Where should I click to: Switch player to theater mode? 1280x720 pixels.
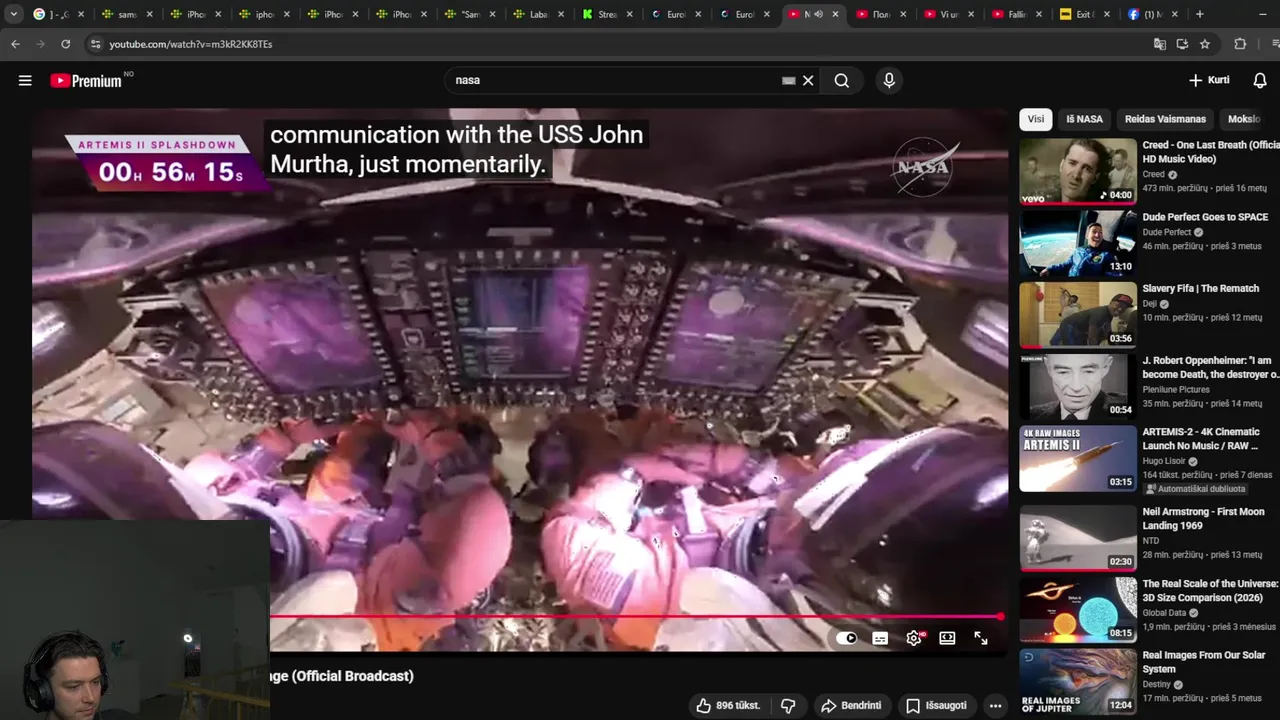tap(947, 638)
